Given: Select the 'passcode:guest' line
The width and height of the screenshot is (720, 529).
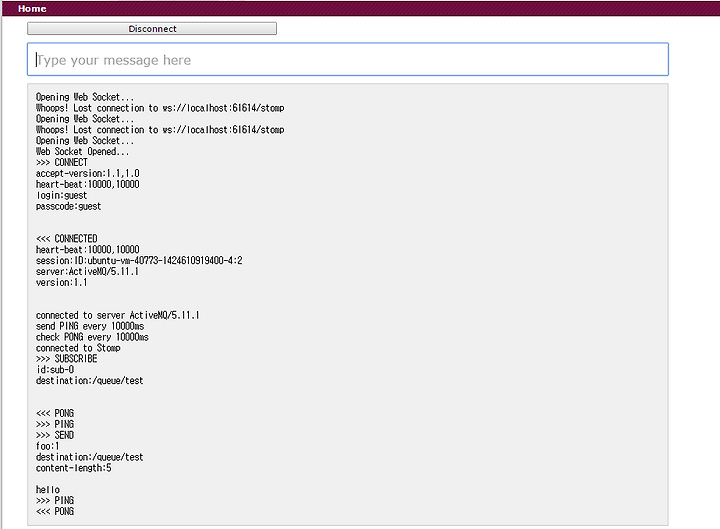Looking at the screenshot, I should (x=68, y=206).
